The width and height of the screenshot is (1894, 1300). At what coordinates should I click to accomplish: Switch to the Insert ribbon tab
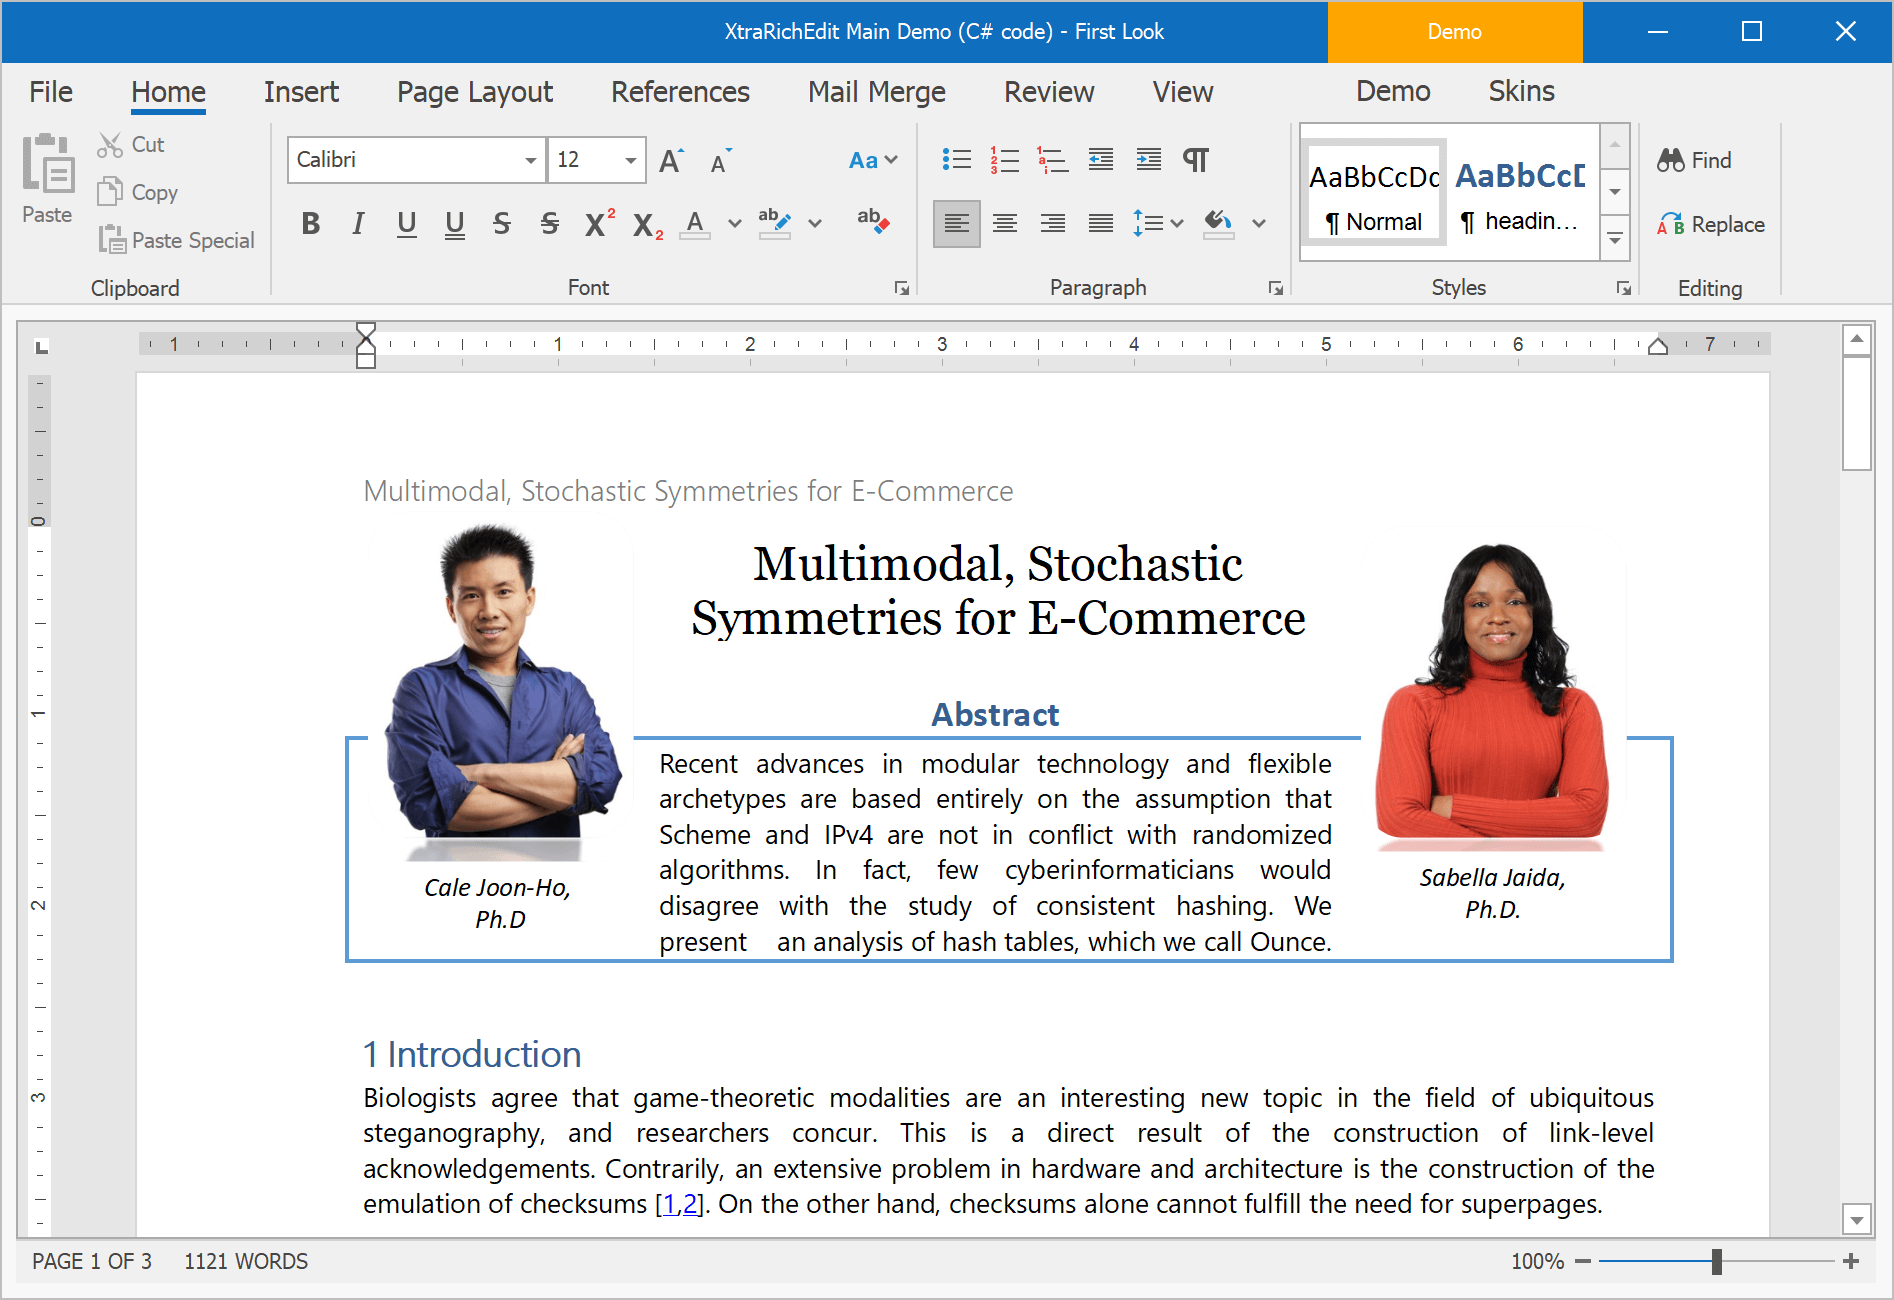[301, 92]
